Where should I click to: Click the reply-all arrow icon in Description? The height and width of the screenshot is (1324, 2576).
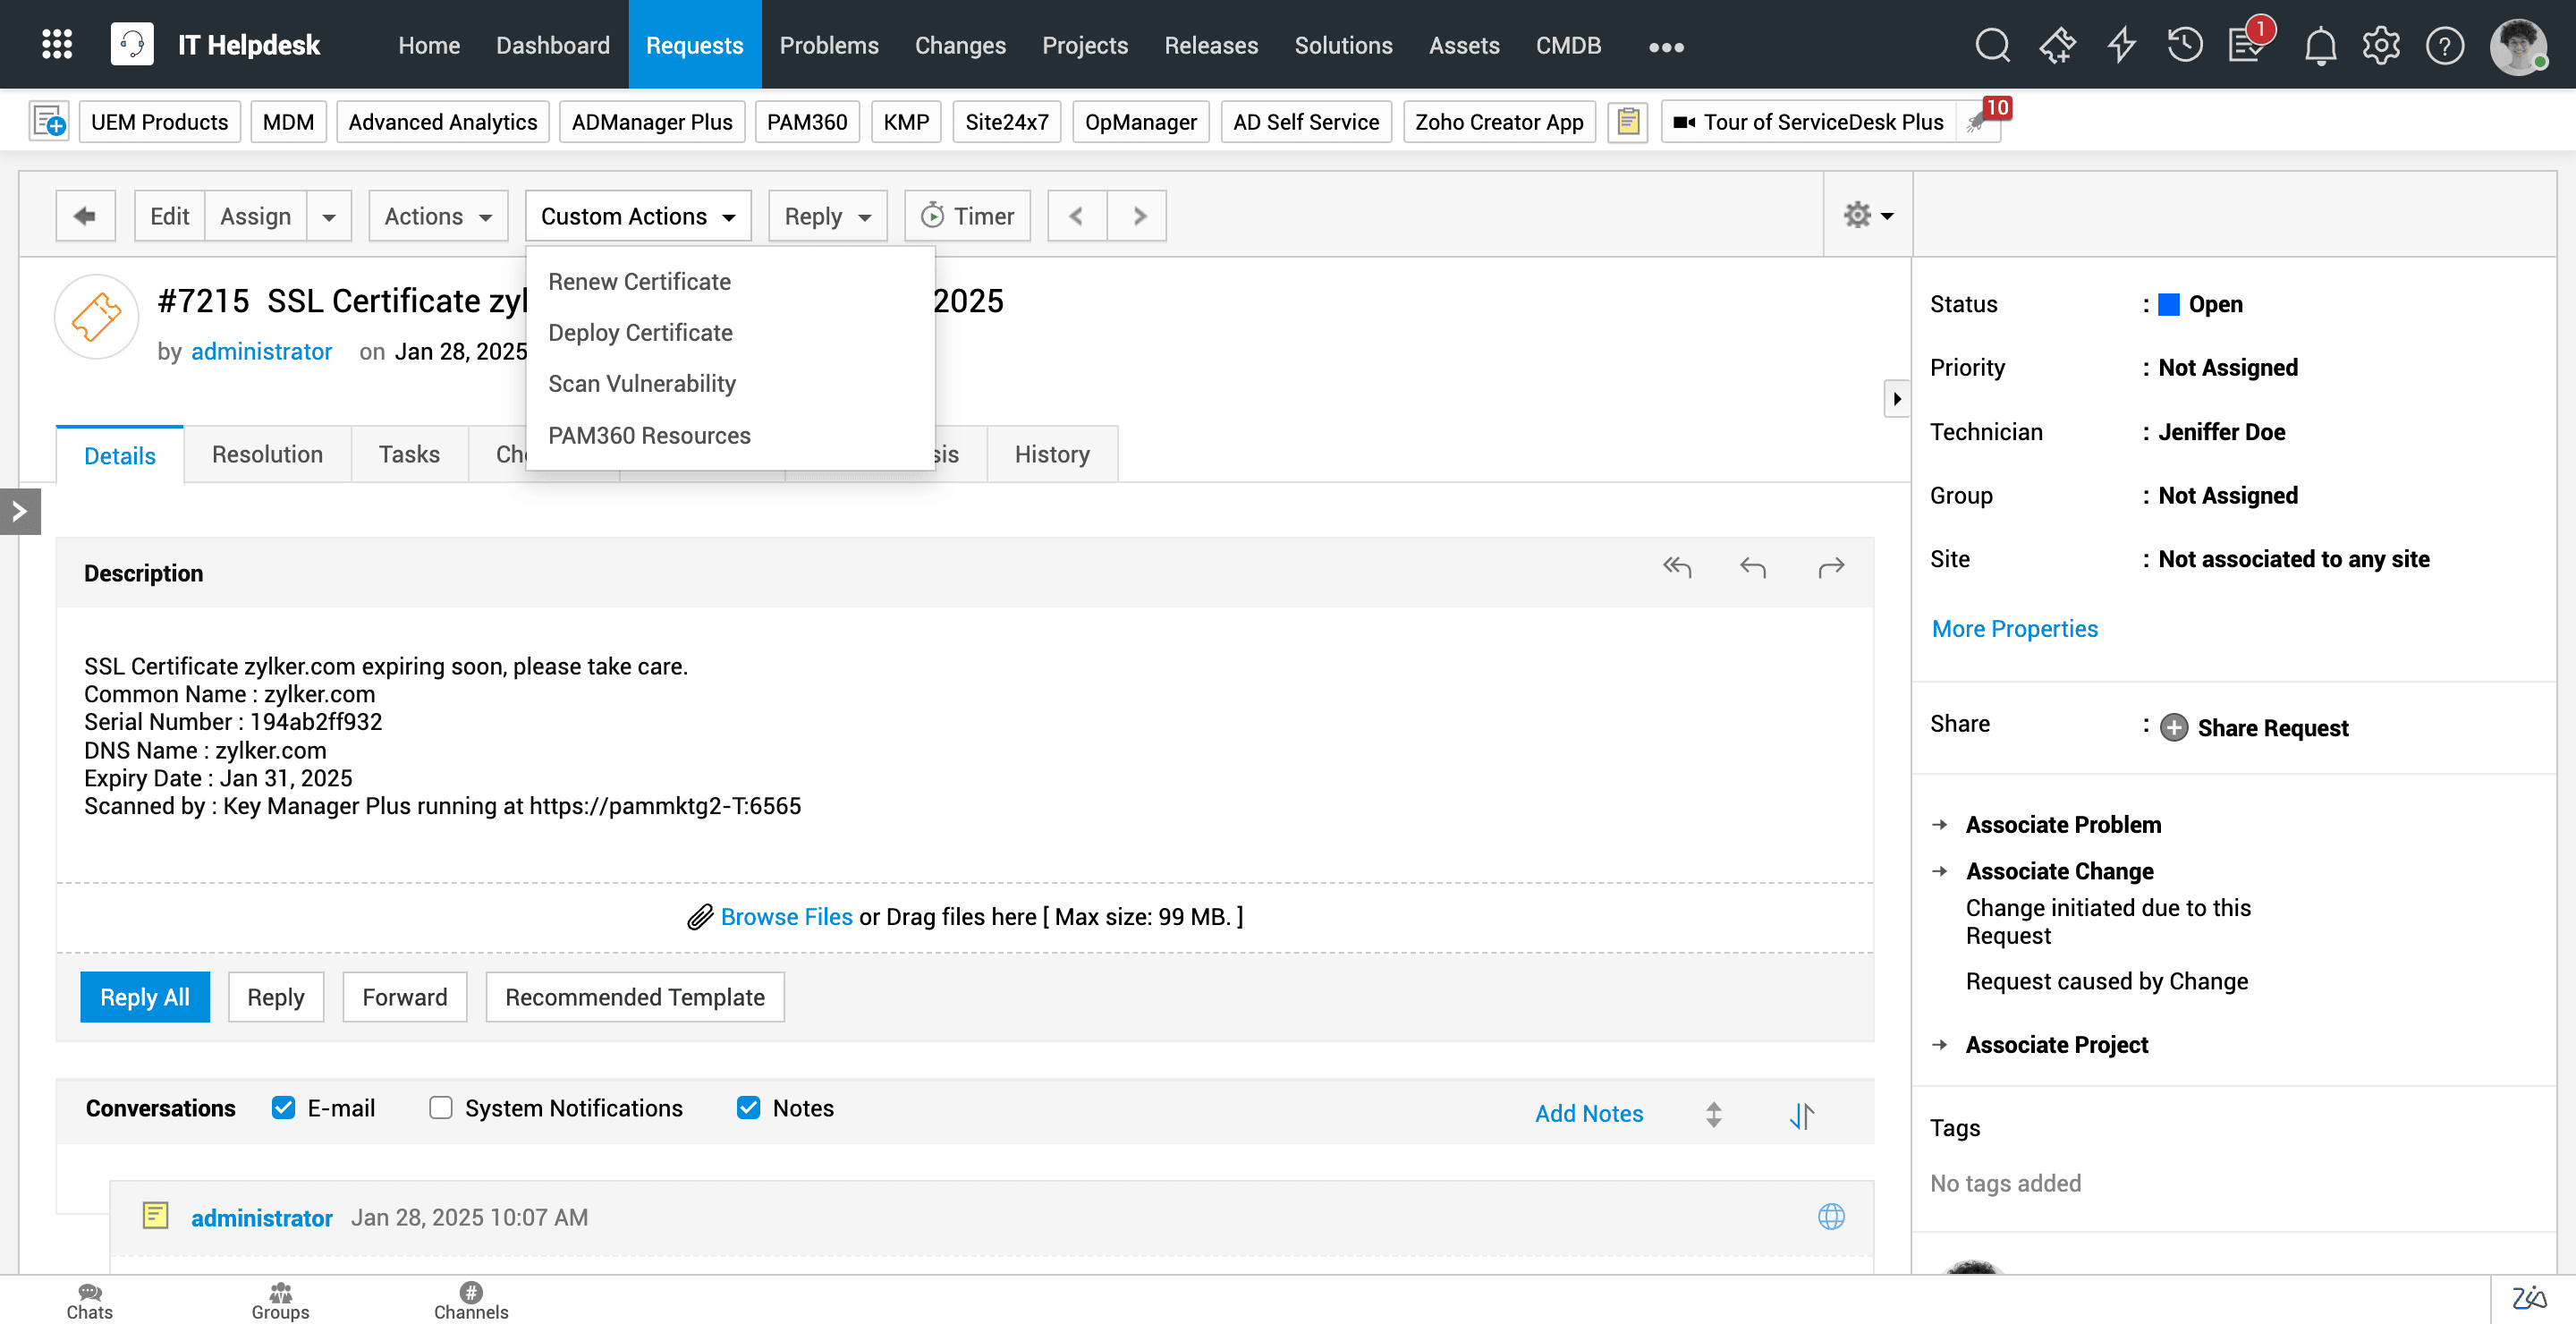(x=1677, y=568)
